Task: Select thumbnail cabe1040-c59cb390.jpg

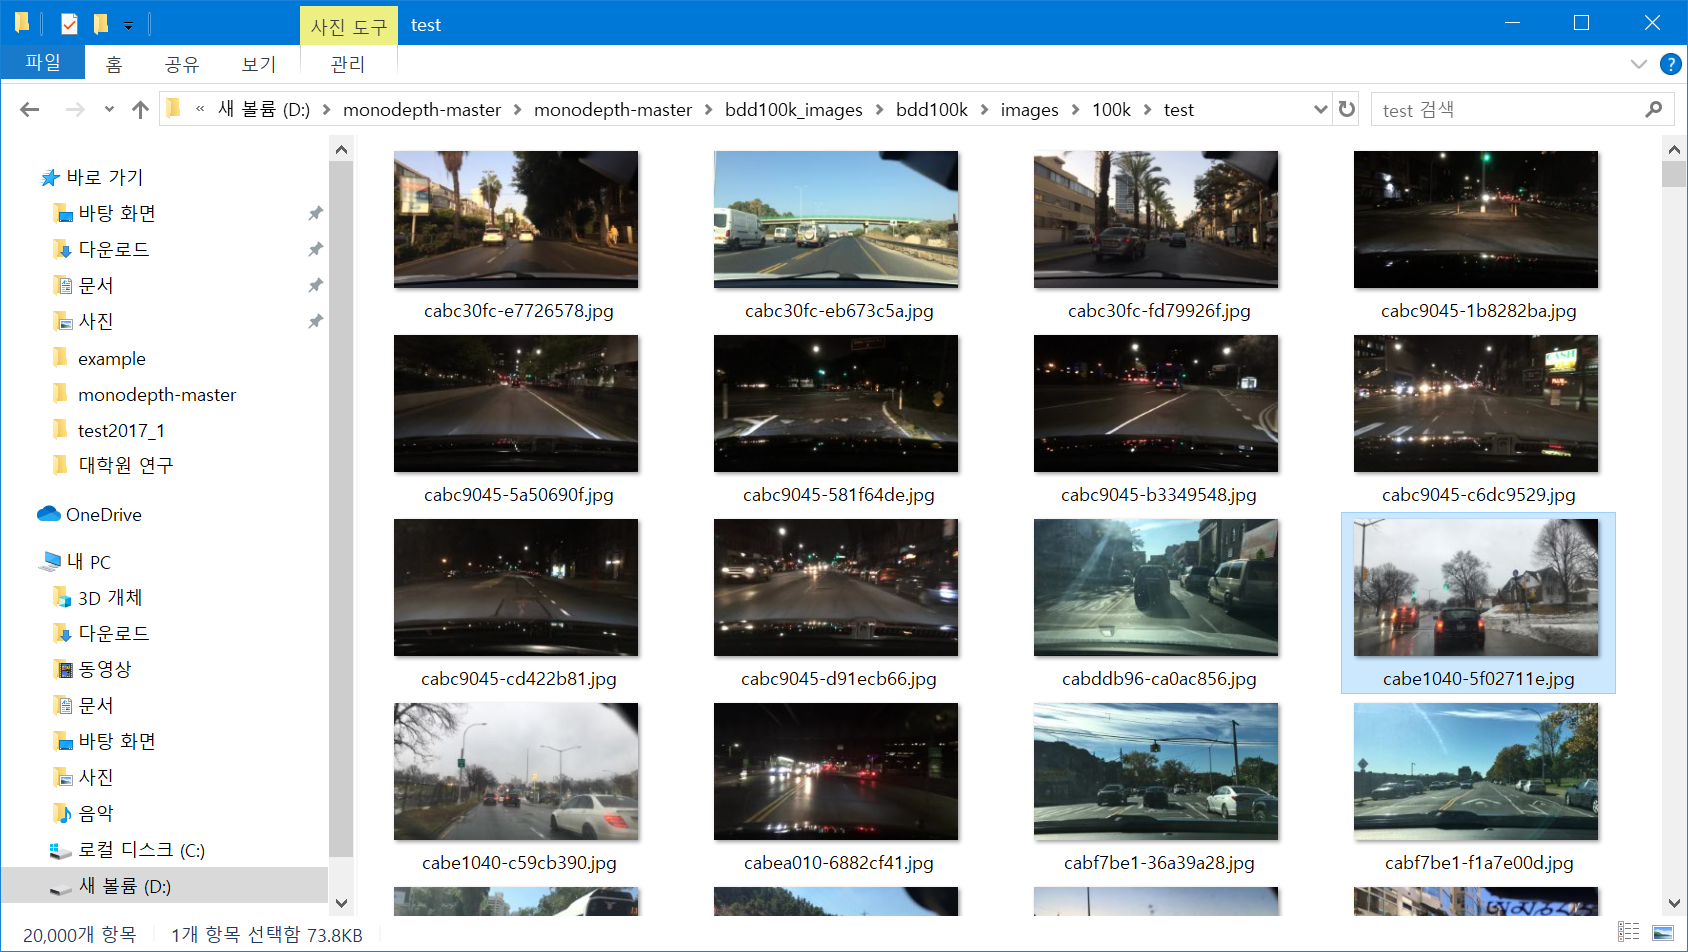Action: pyautogui.click(x=516, y=771)
